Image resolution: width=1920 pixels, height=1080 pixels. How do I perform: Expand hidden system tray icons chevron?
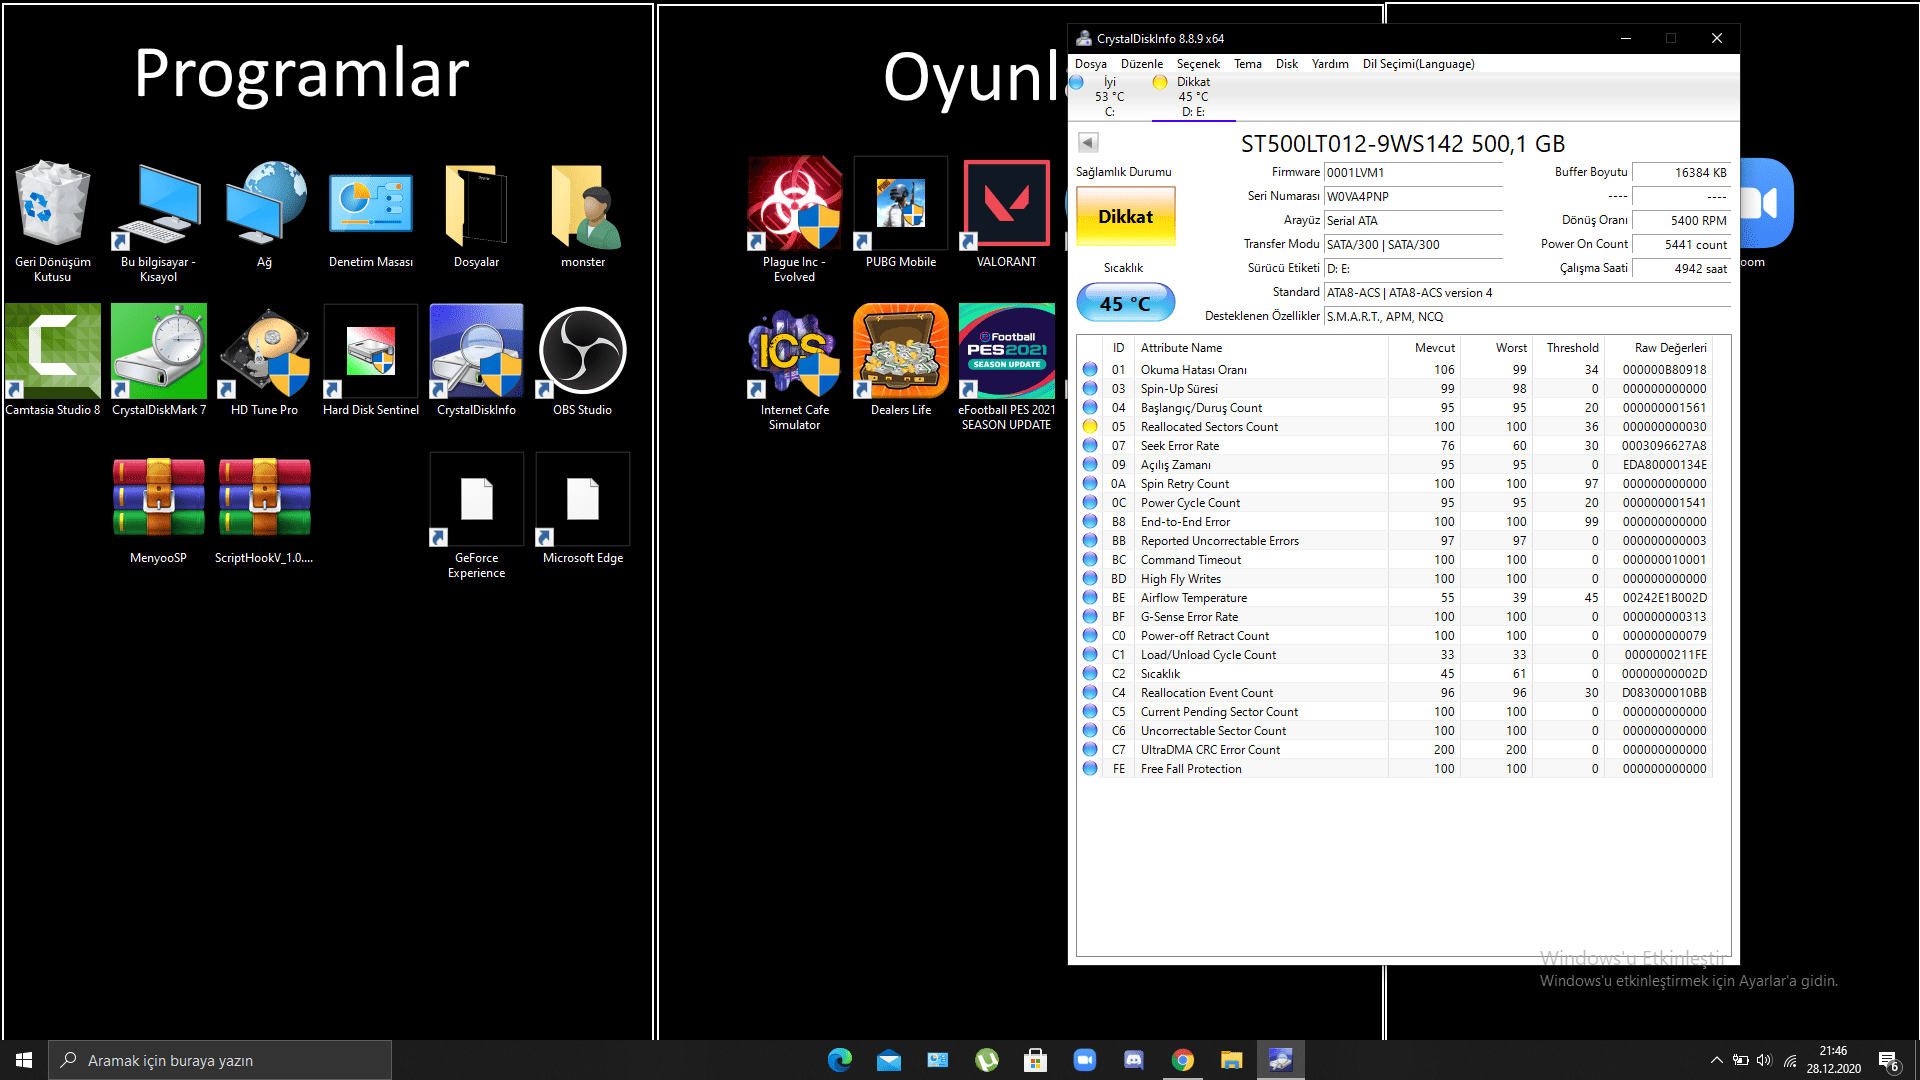1716,1060
